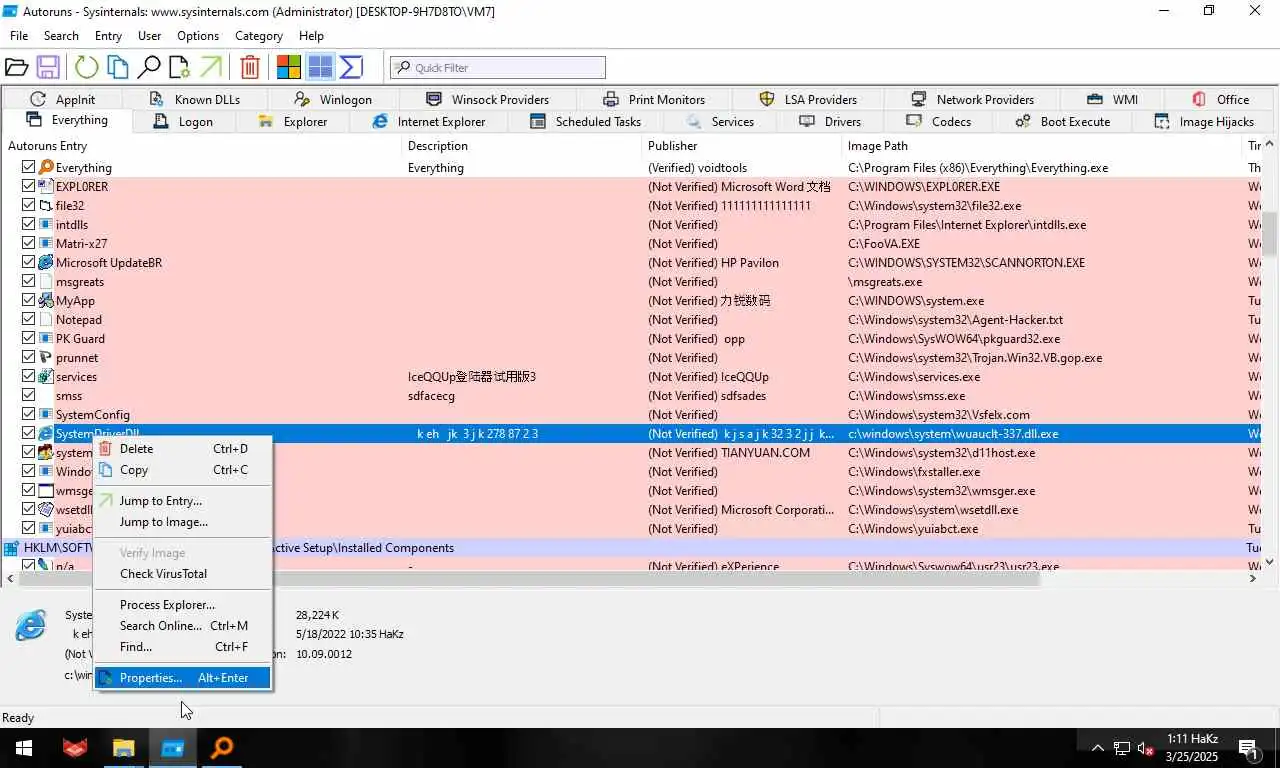
Task: Choose Properties in the context menu
Action: [182, 678]
